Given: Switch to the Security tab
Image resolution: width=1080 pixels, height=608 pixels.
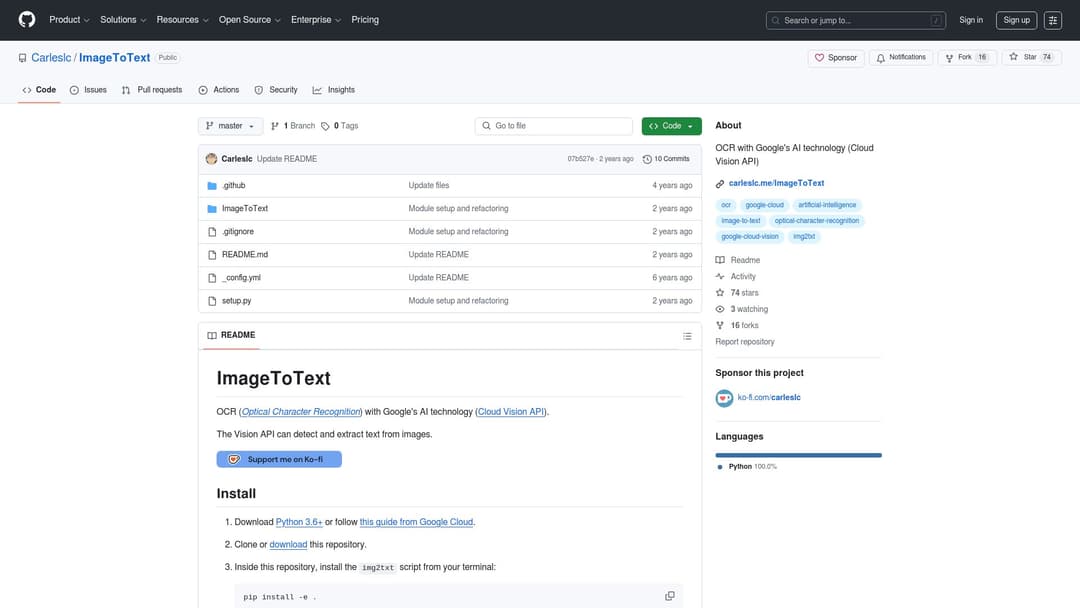Looking at the screenshot, I should 276,90.
